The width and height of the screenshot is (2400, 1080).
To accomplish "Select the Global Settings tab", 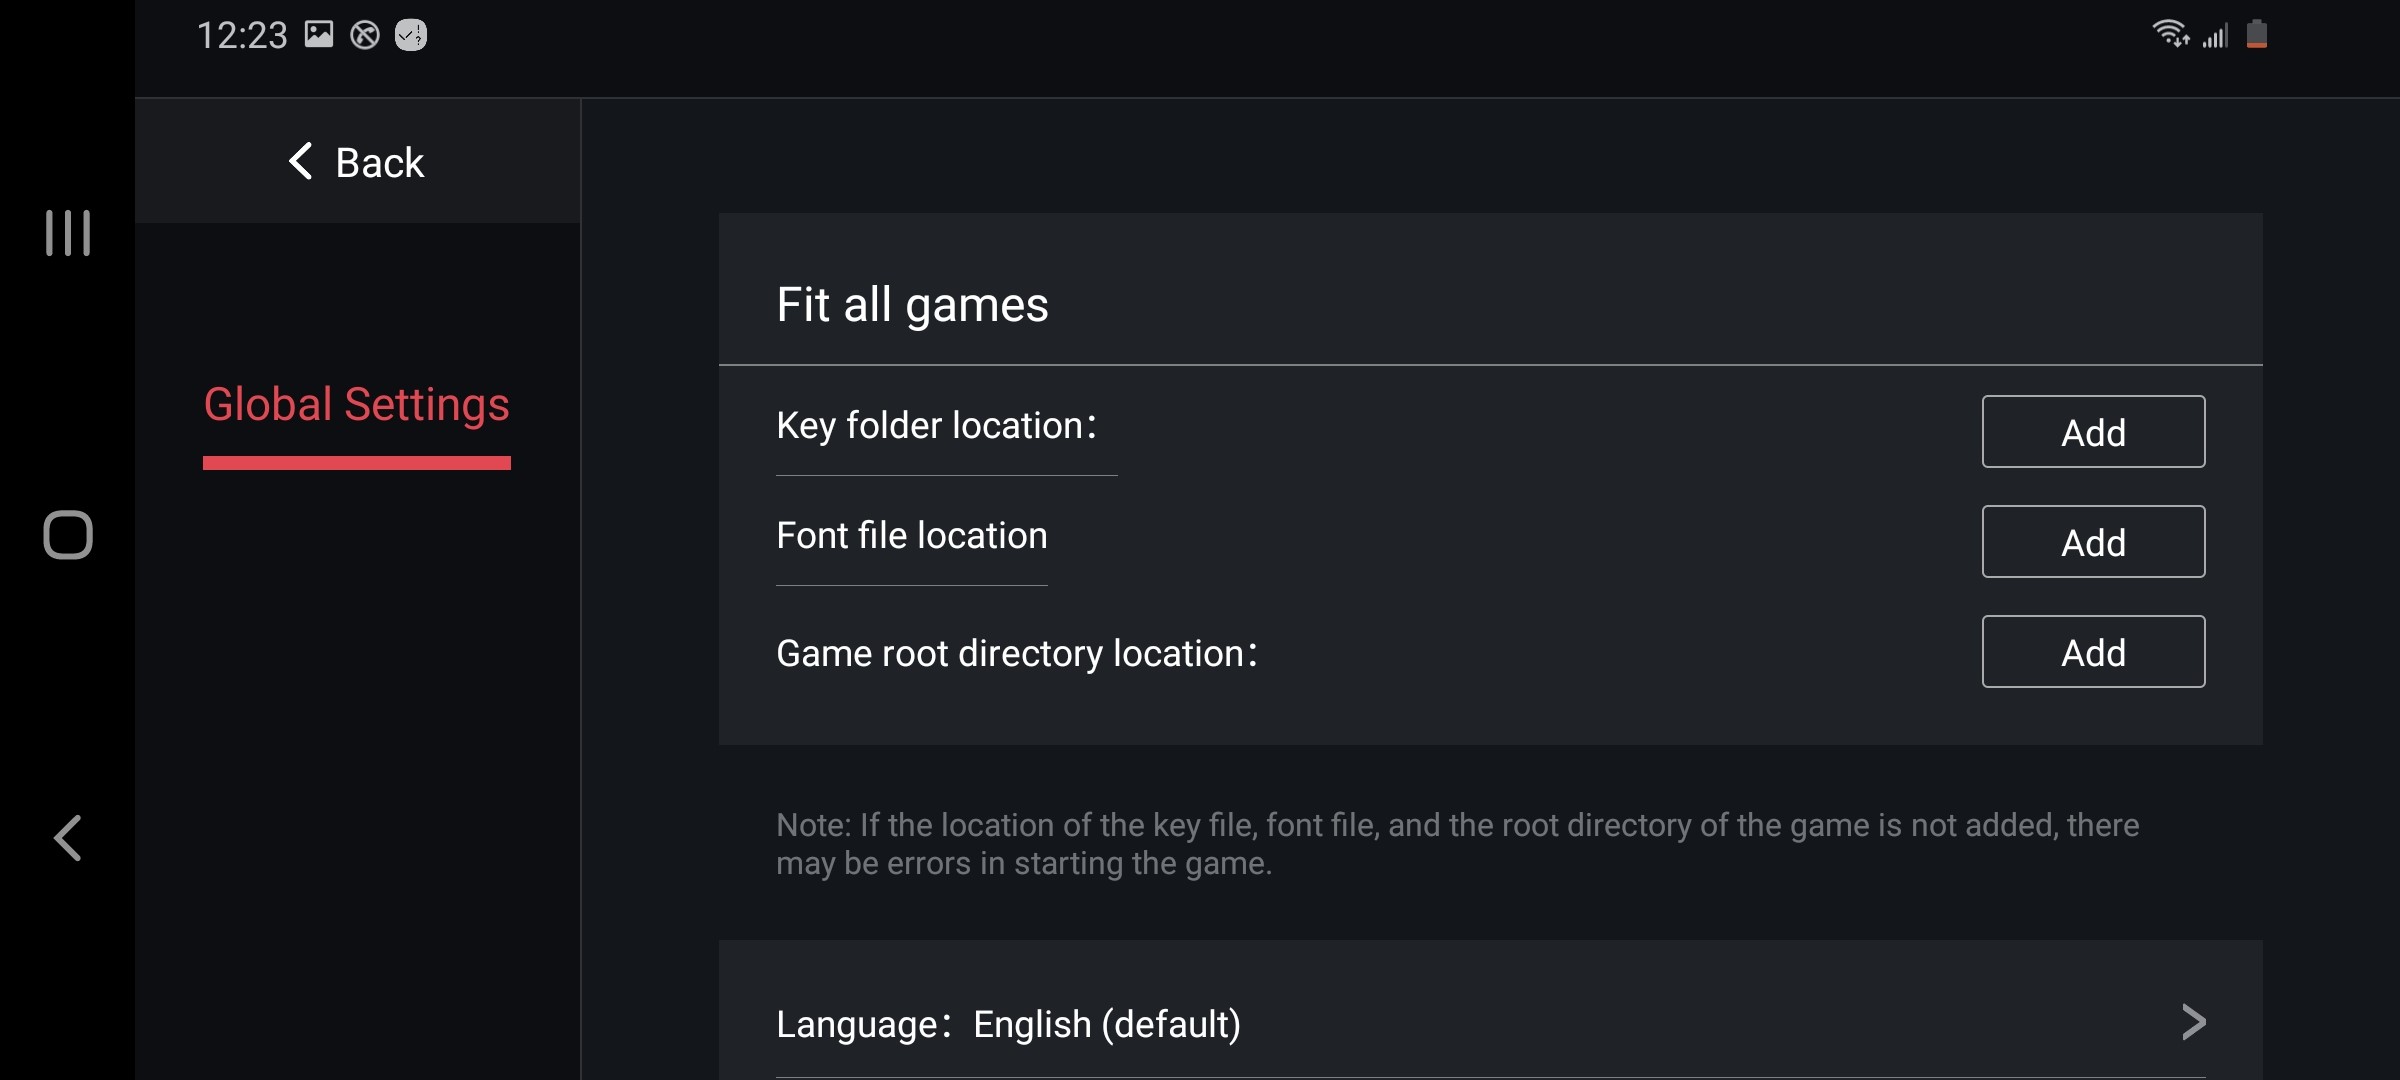I will point(356,404).
